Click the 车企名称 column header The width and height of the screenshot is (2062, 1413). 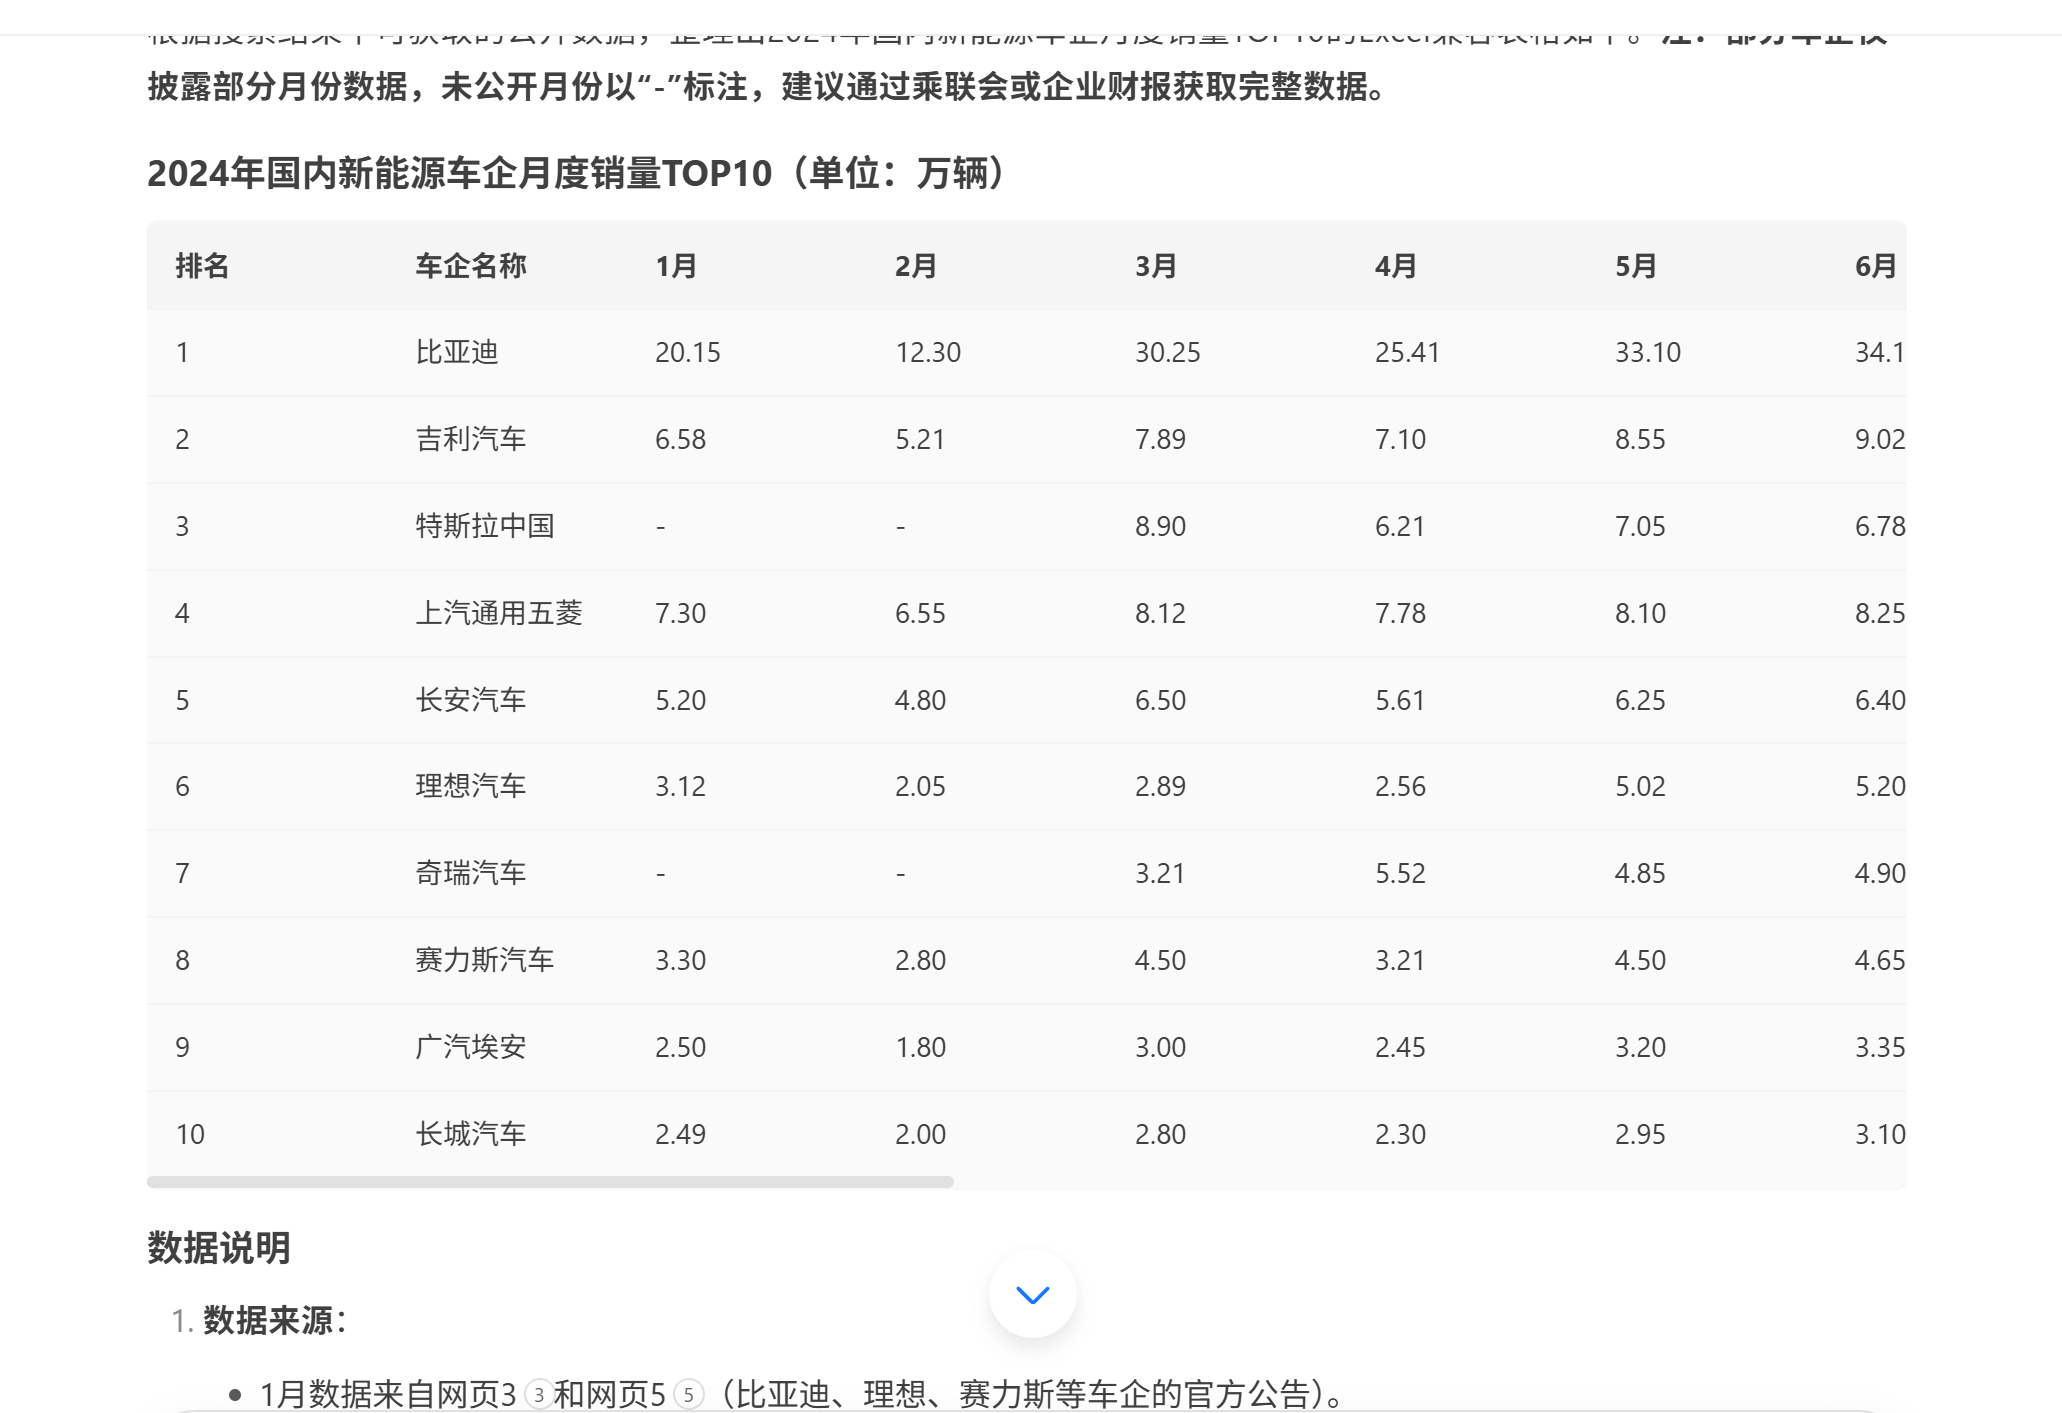[470, 266]
